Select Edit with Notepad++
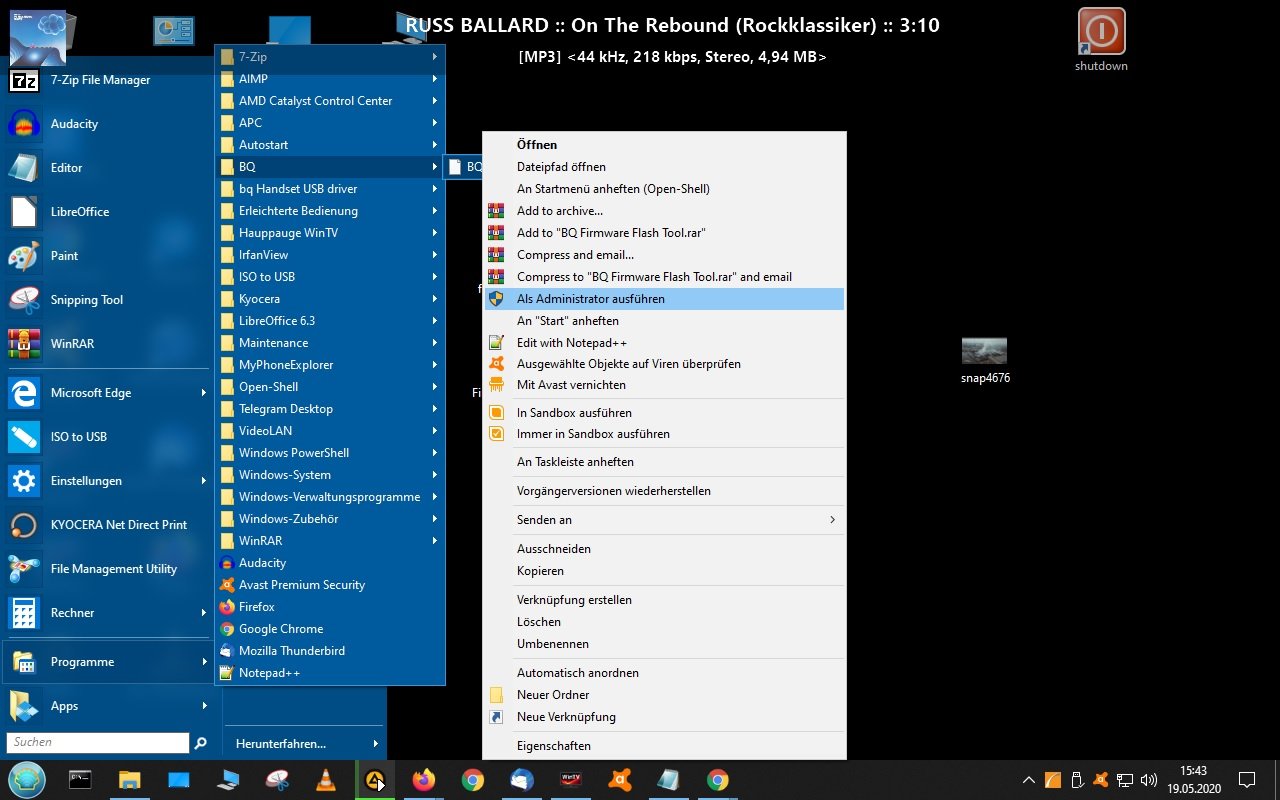Viewport: 1280px width, 800px height. coord(664,343)
